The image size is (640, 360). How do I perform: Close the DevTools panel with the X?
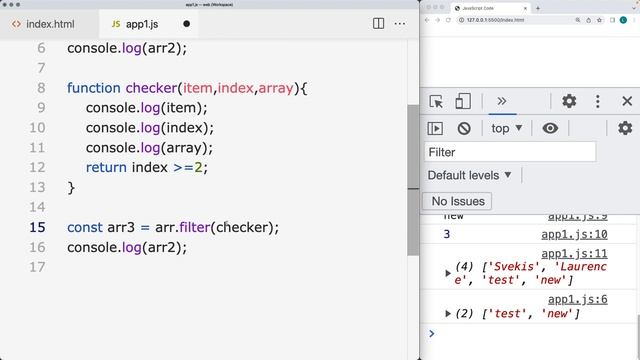[627, 101]
